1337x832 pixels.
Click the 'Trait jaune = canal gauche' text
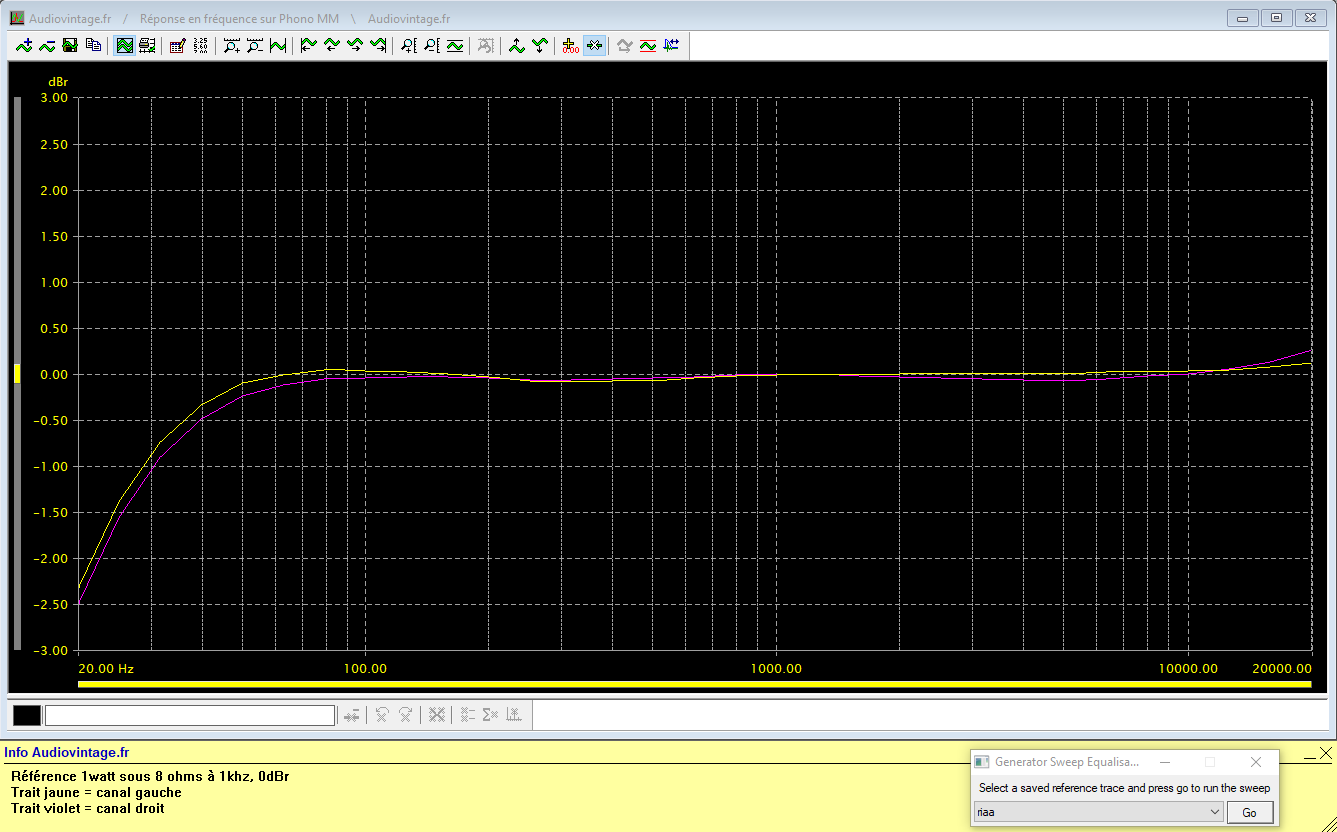(x=97, y=792)
